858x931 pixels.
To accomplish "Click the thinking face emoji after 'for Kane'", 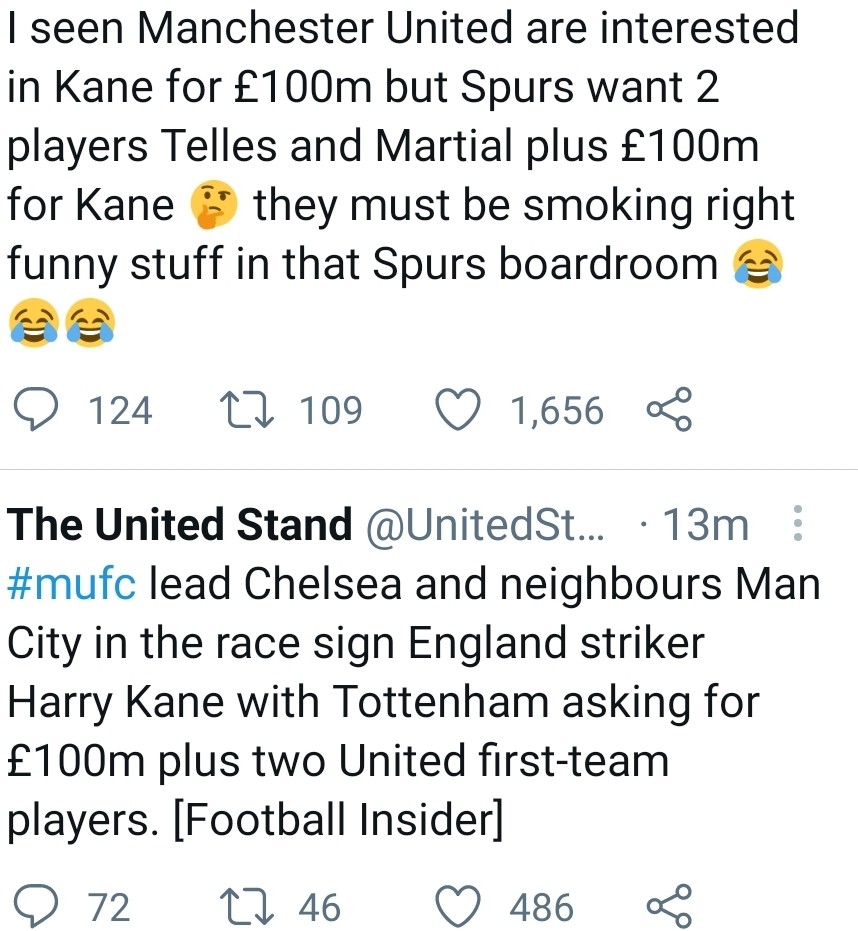I will pyautogui.click(x=214, y=205).
